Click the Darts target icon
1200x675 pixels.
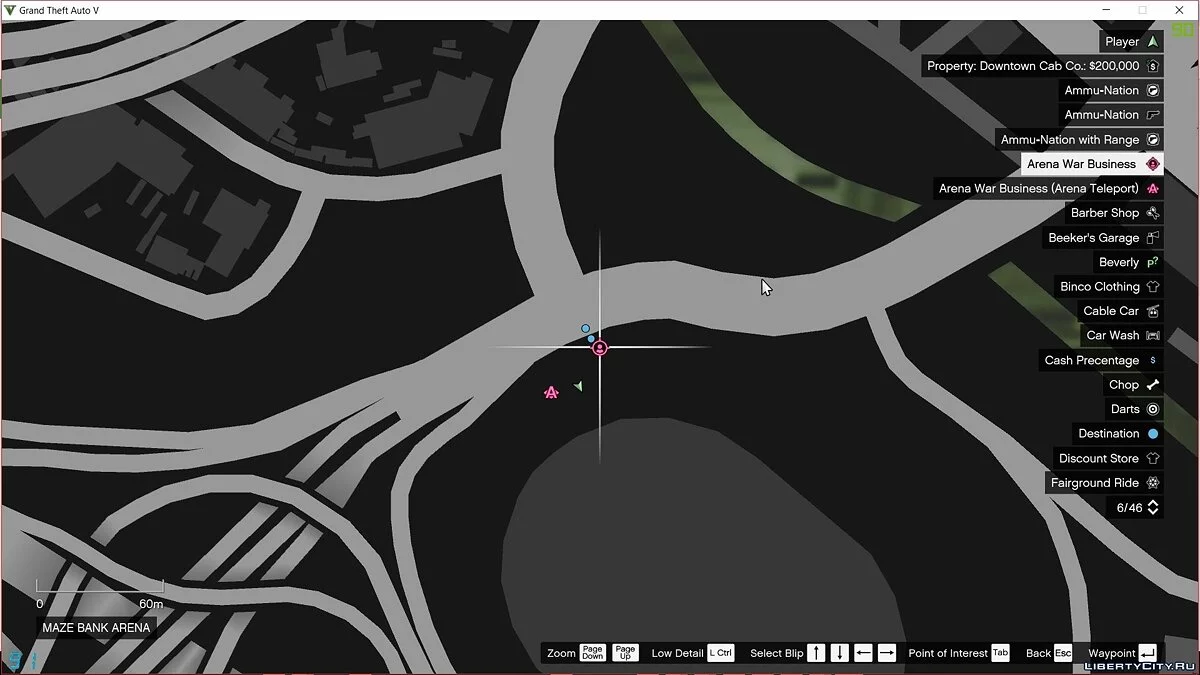[x=1153, y=409]
